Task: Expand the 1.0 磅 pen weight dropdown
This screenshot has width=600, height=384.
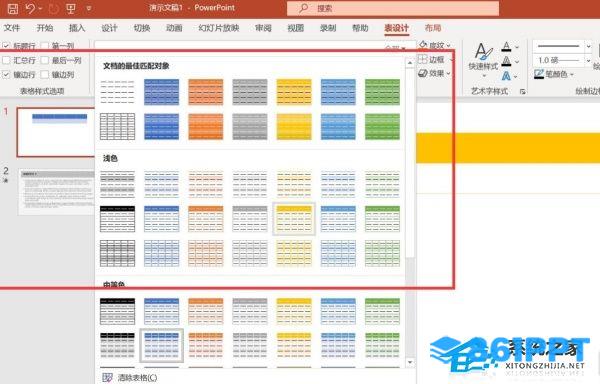Action: tap(589, 60)
